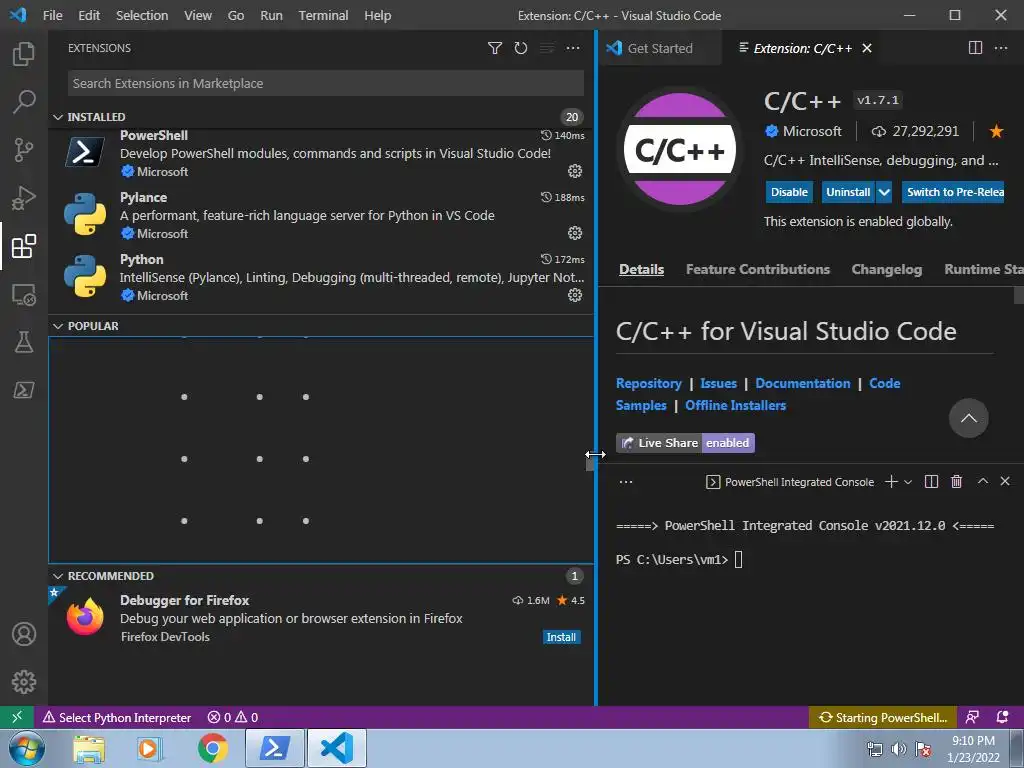1024x768 pixels.
Task: Open Chrome from the taskbar
Action: [x=212, y=748]
